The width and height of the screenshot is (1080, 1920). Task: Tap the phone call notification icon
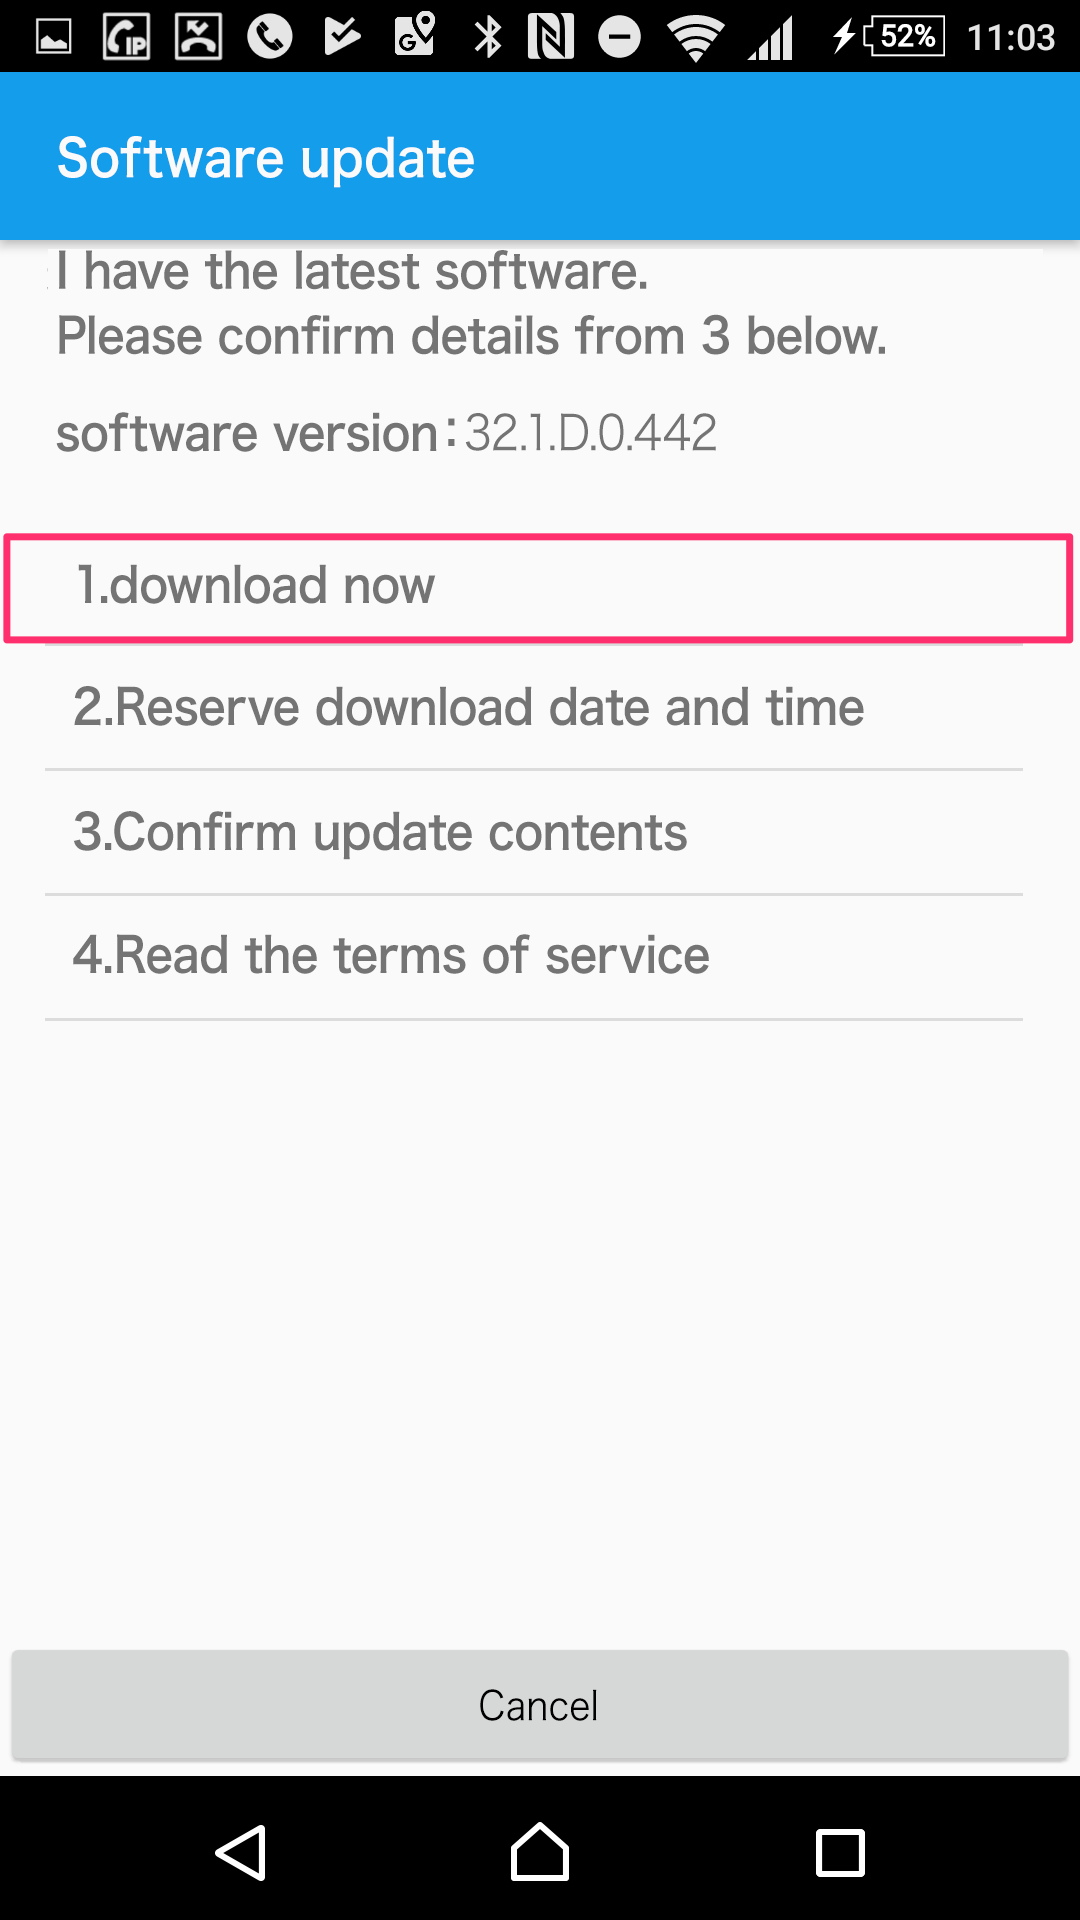pos(270,37)
